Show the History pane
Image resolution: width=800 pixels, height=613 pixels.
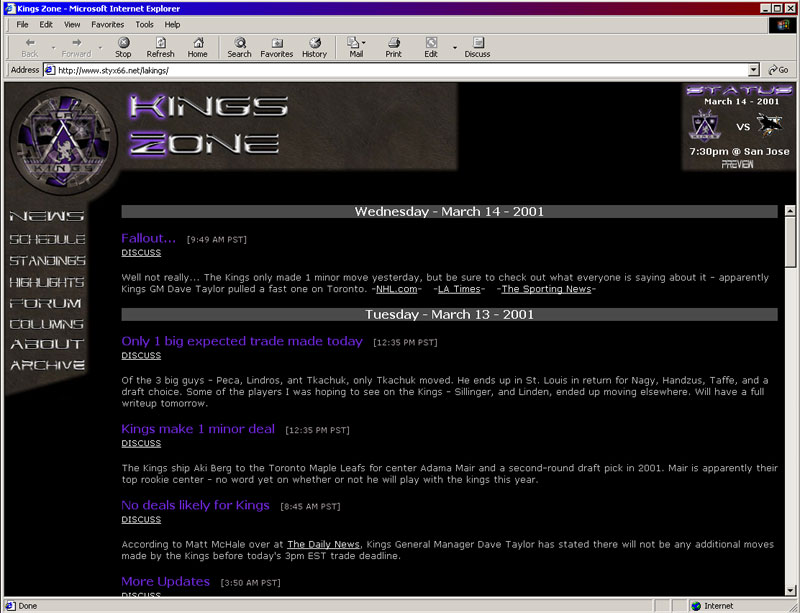pyautogui.click(x=314, y=47)
